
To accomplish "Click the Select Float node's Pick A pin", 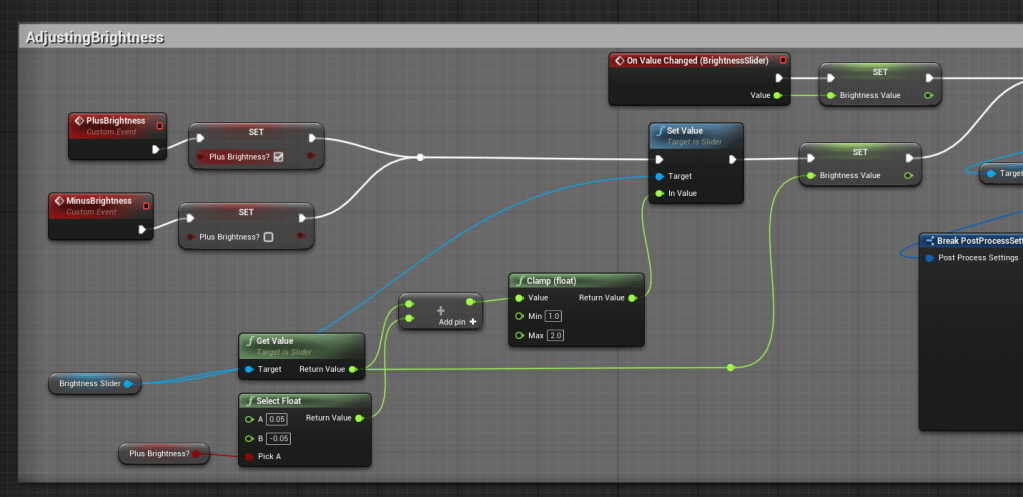I will click(247, 456).
